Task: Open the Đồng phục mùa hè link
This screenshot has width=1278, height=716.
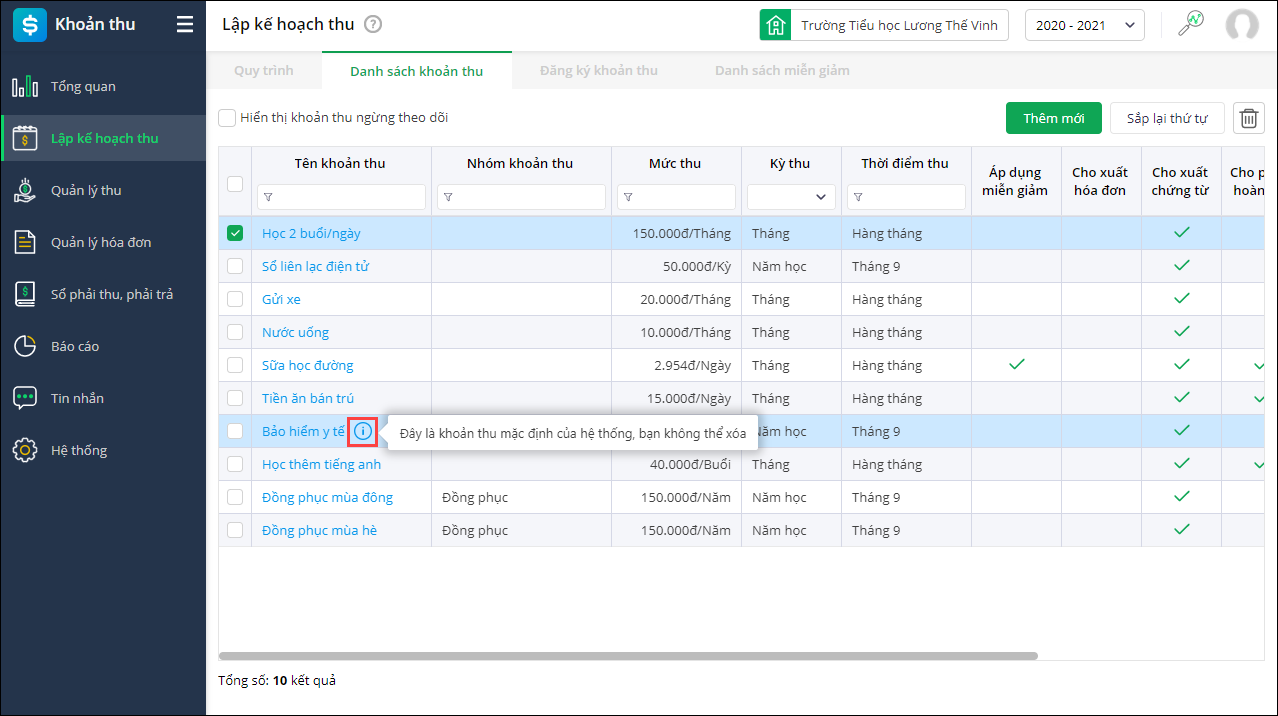Action: [319, 530]
